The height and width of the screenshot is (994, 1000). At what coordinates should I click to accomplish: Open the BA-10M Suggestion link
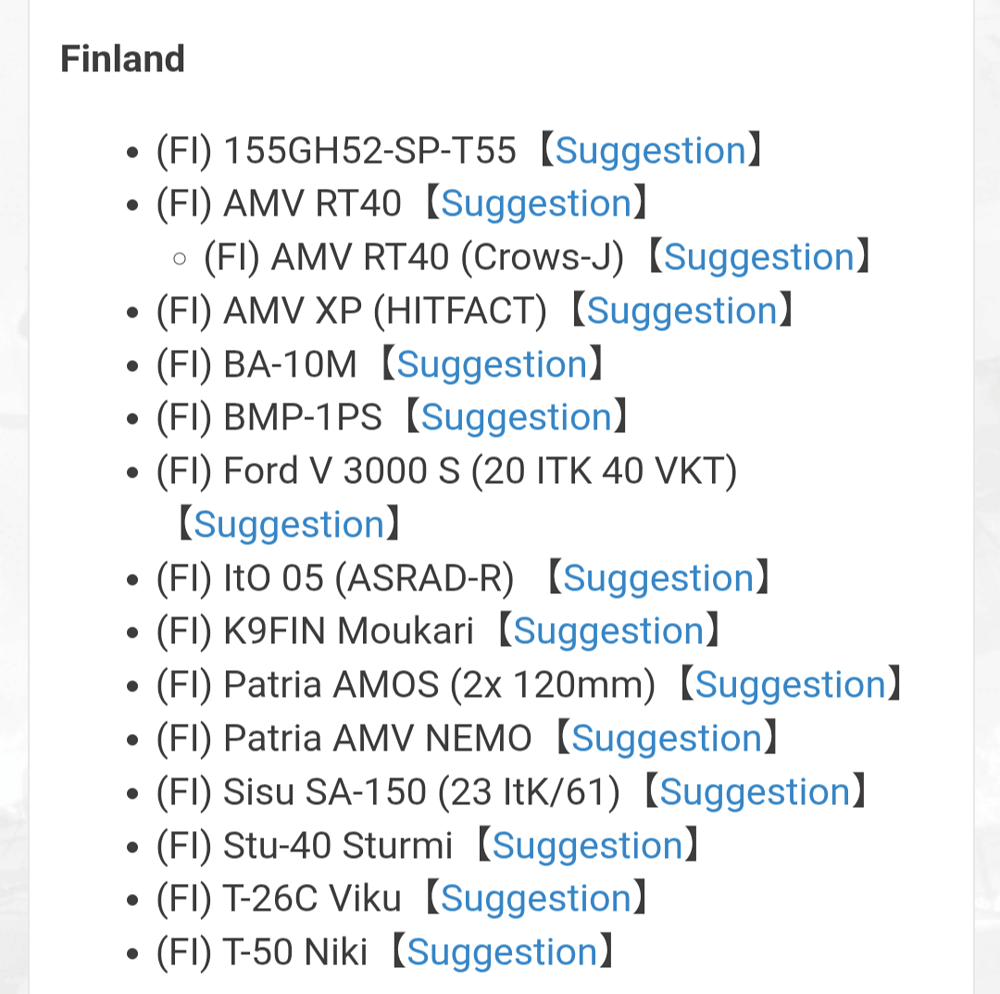492,365
